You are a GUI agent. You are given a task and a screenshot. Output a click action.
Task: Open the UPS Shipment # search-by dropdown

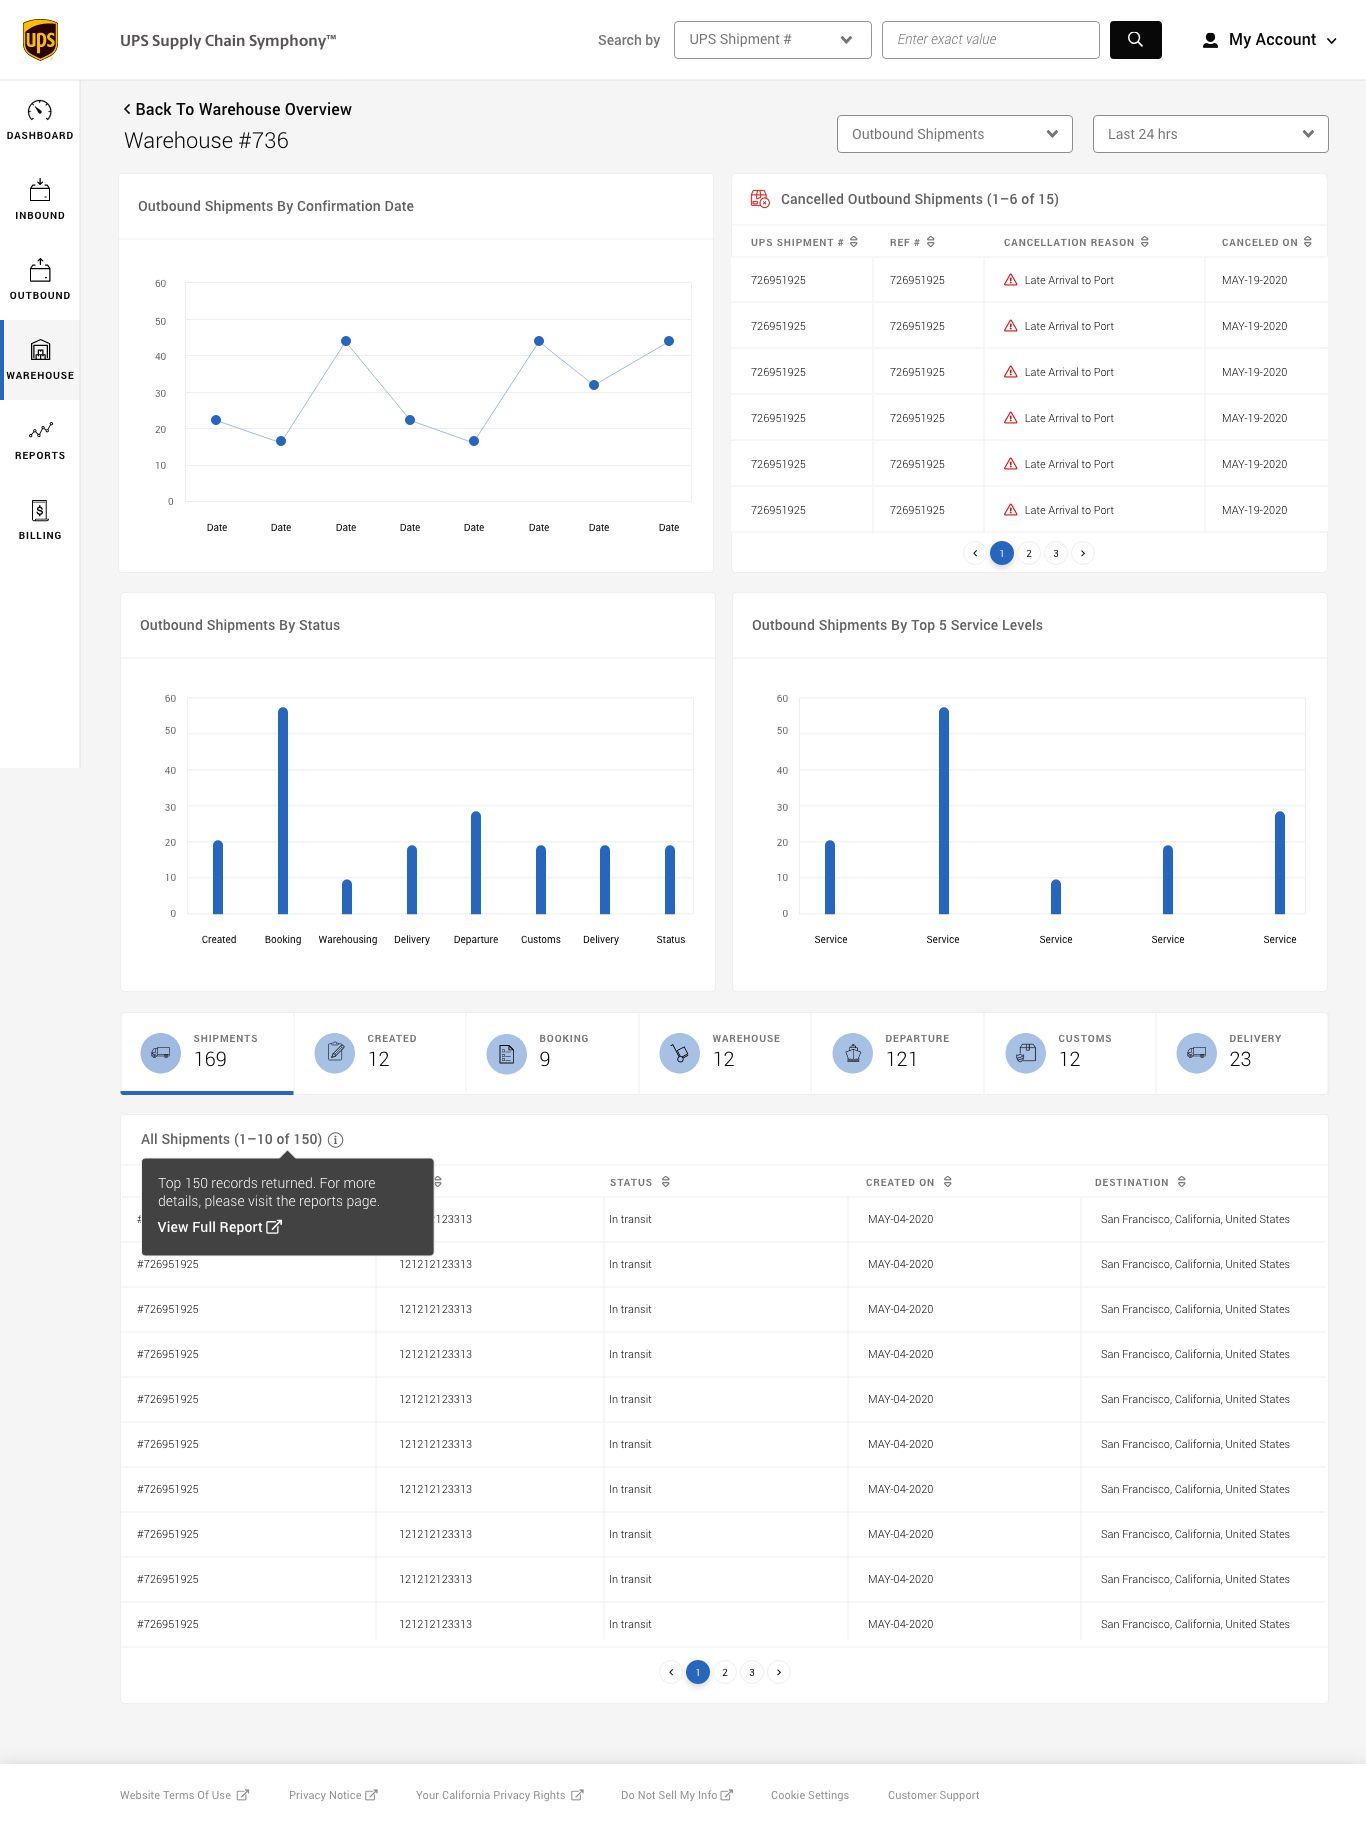(773, 40)
